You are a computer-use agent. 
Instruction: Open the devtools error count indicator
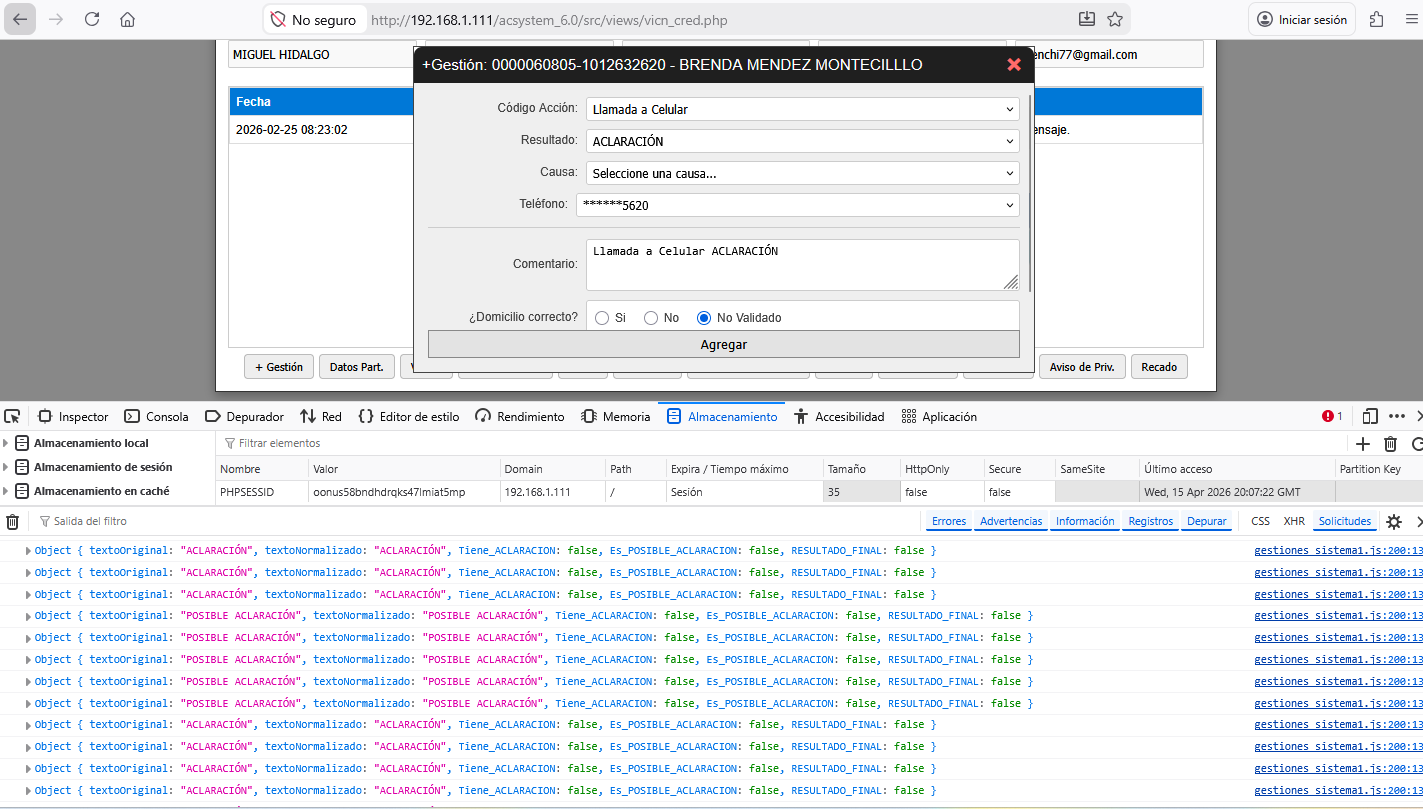pos(1332,416)
